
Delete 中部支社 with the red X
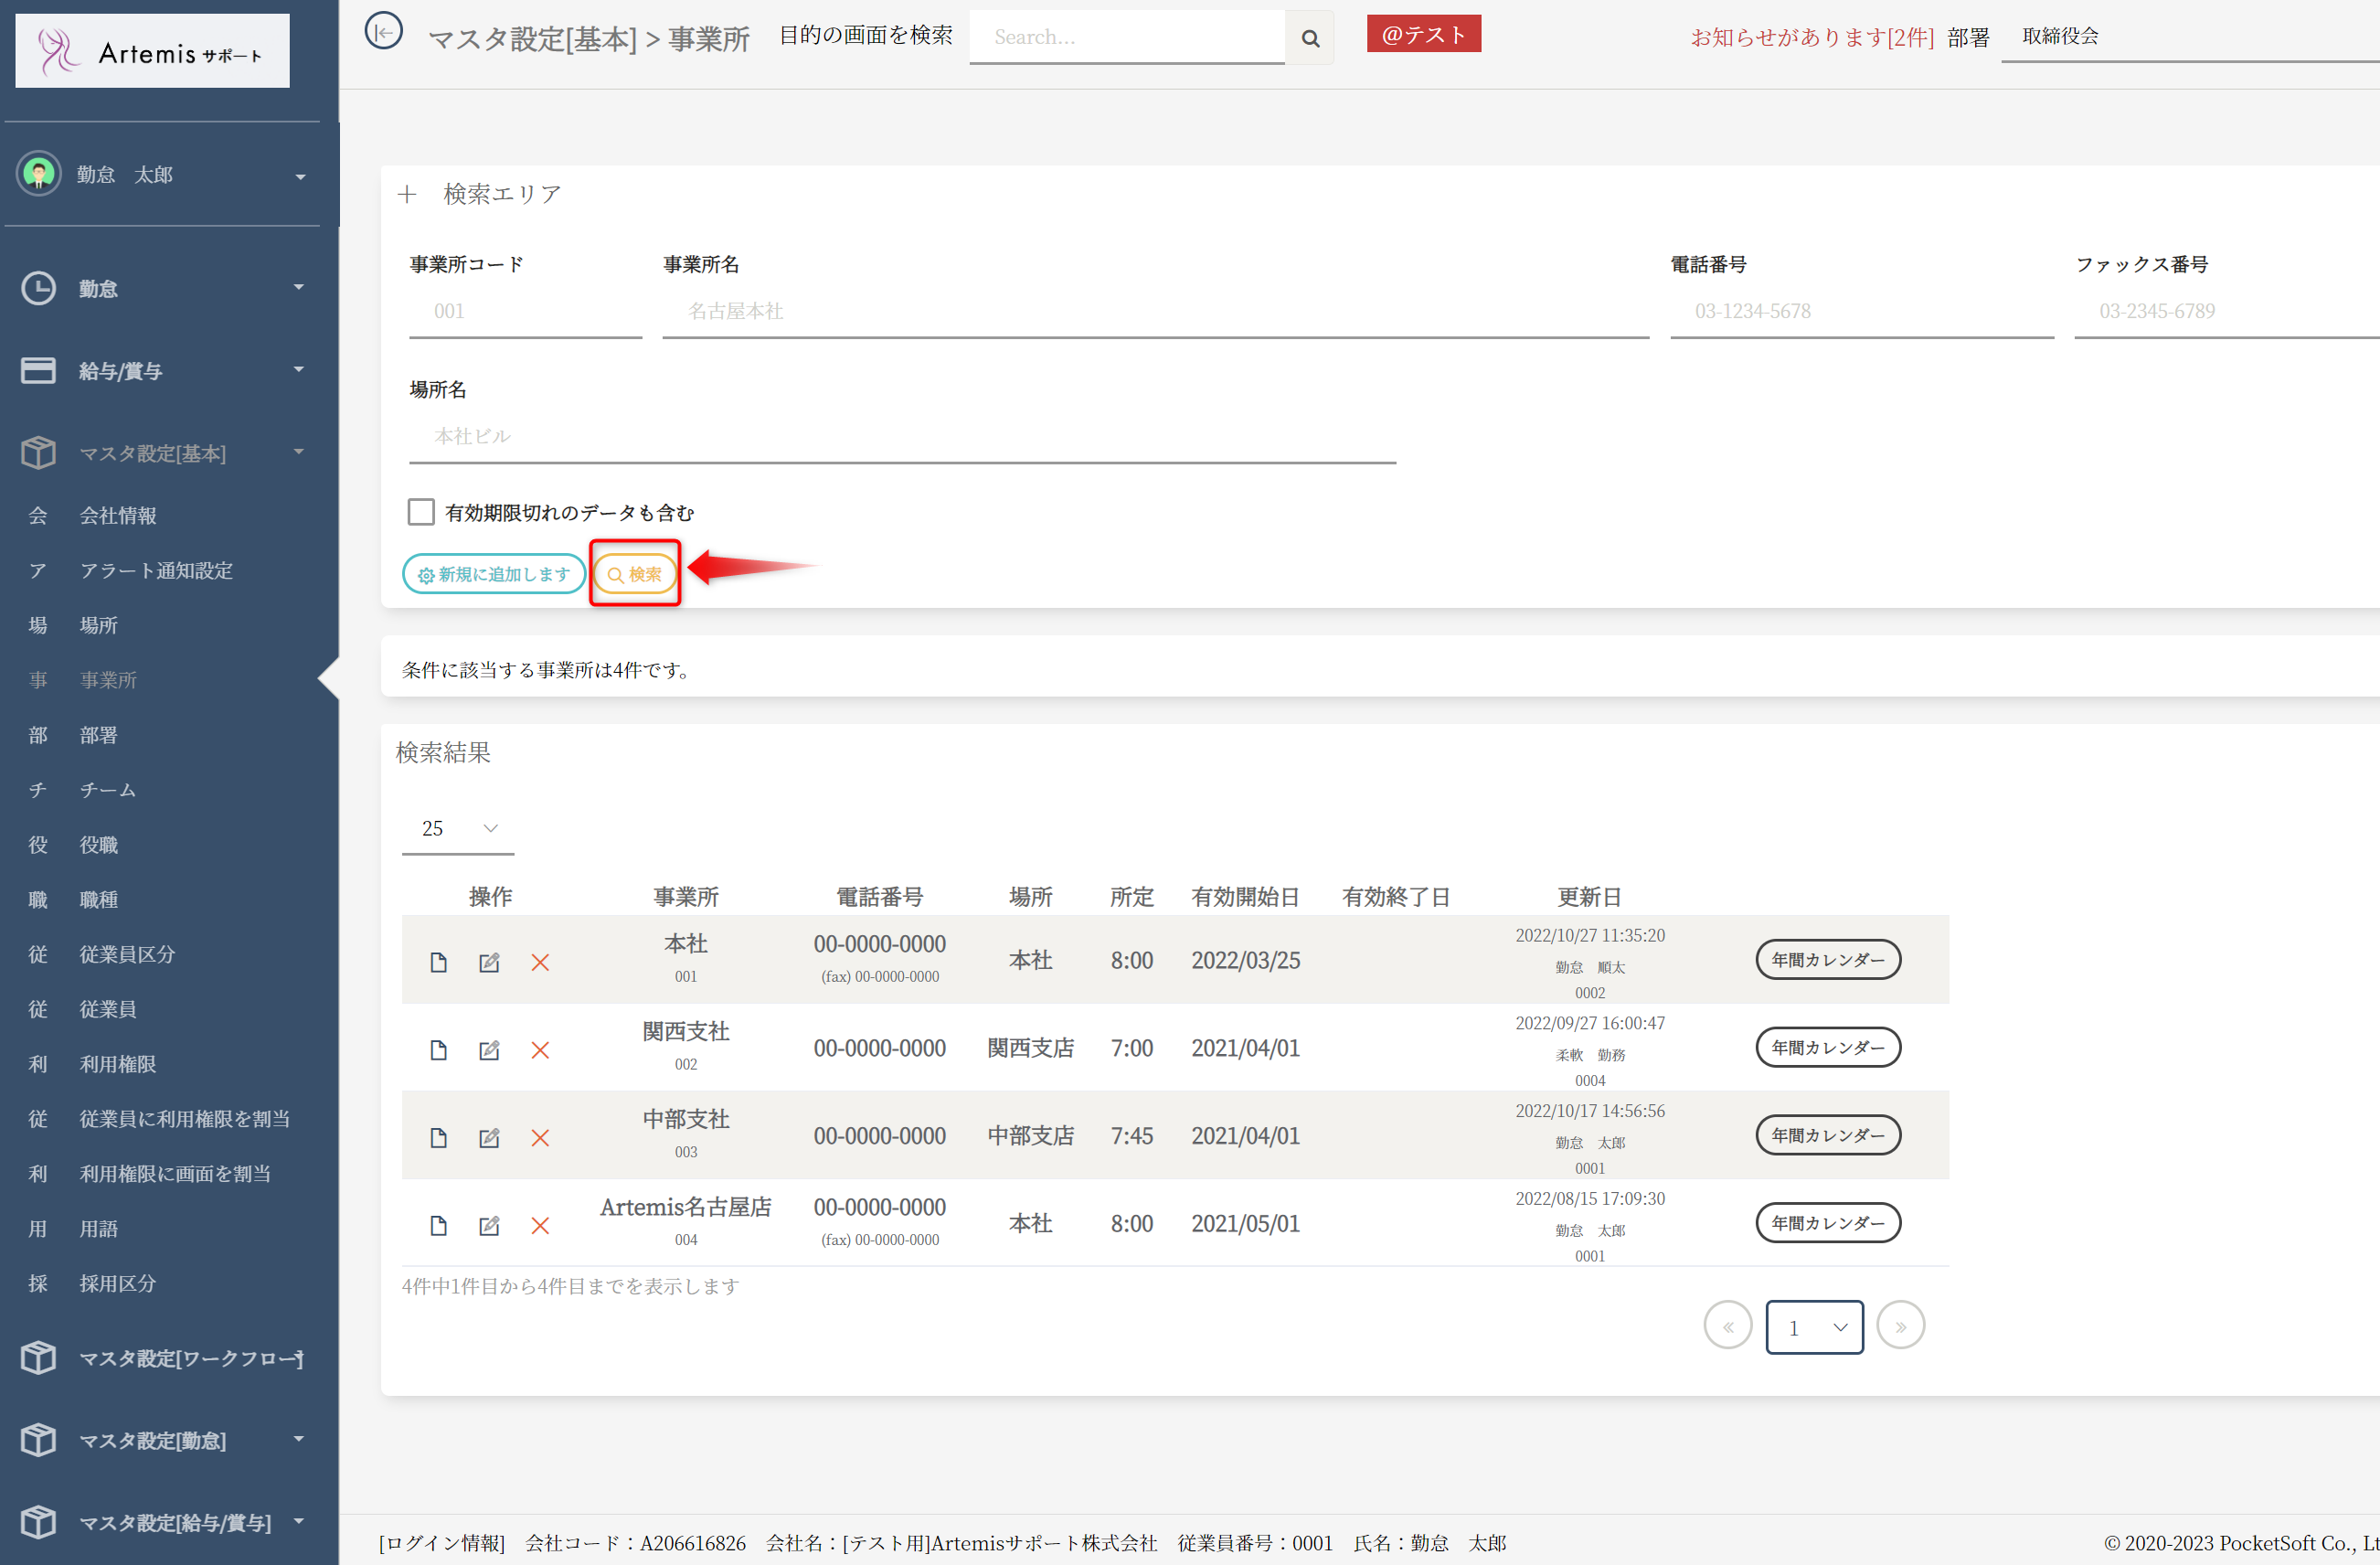point(540,1138)
